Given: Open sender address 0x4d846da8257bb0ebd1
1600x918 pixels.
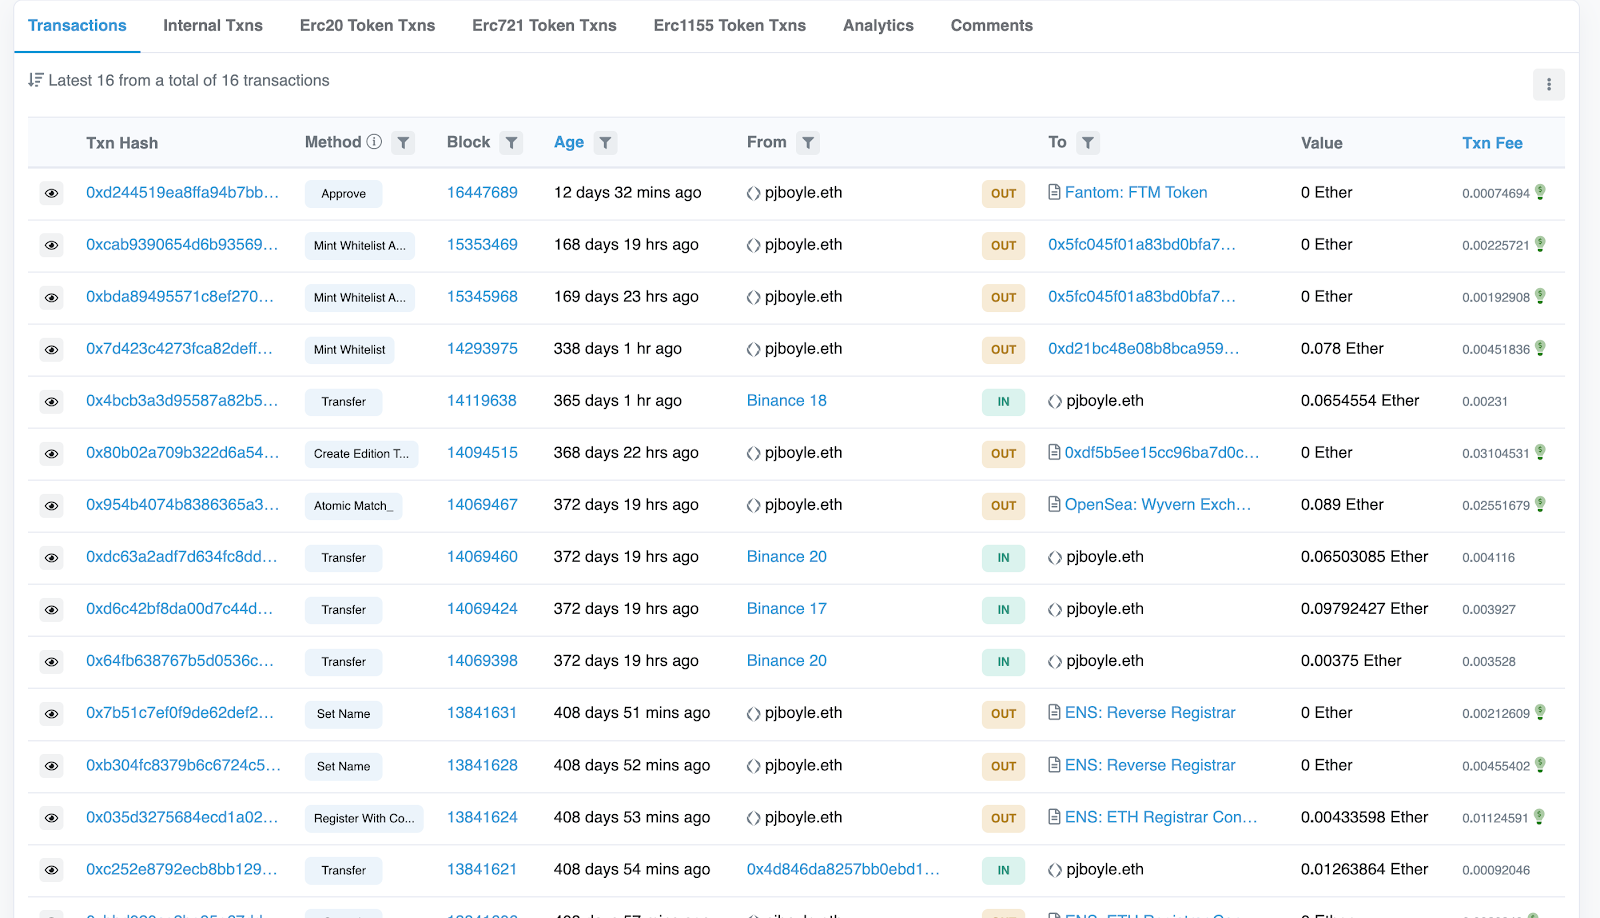Looking at the screenshot, I should click(x=843, y=869).
